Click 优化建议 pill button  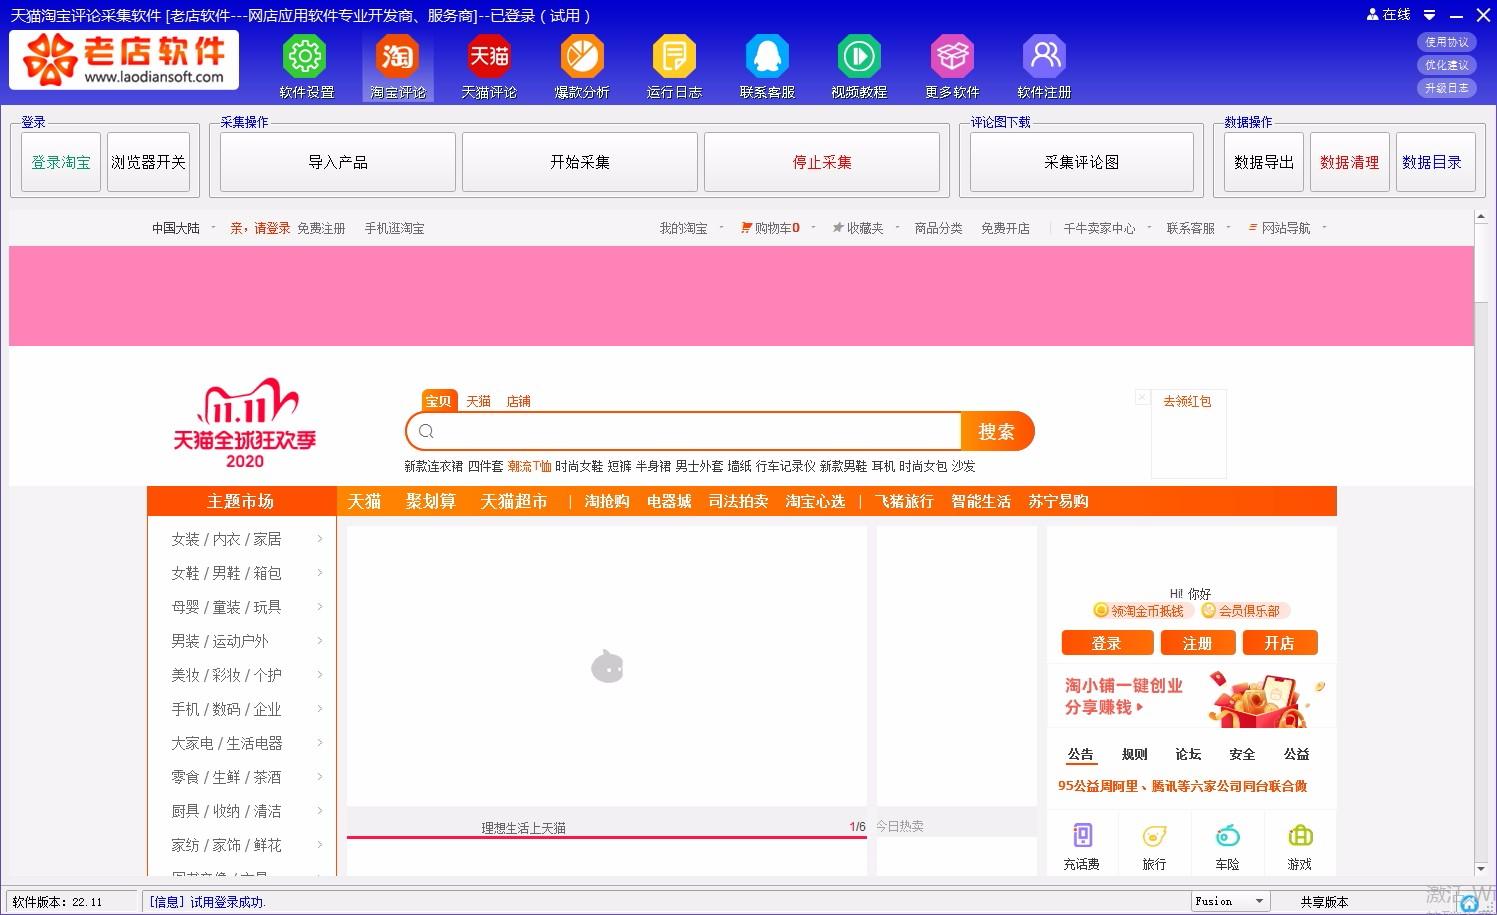[1447, 65]
